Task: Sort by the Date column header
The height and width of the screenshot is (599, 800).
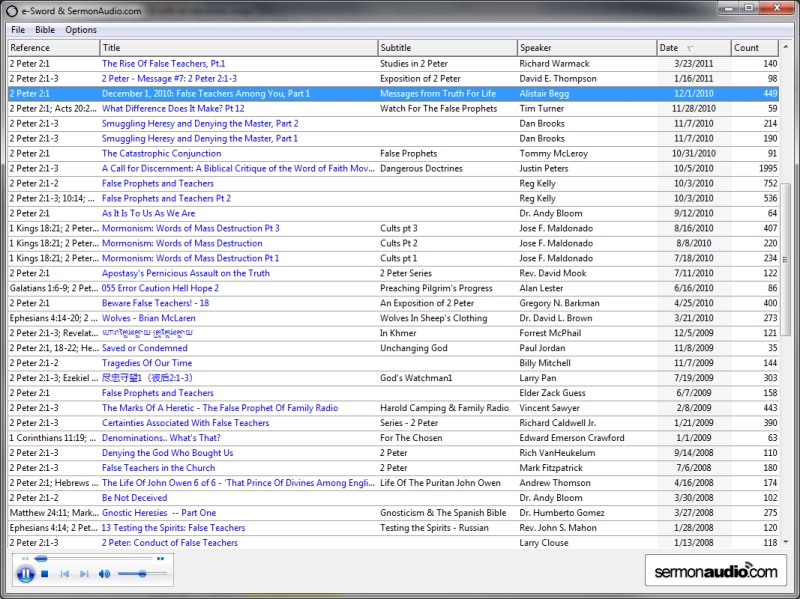Action: pos(694,47)
